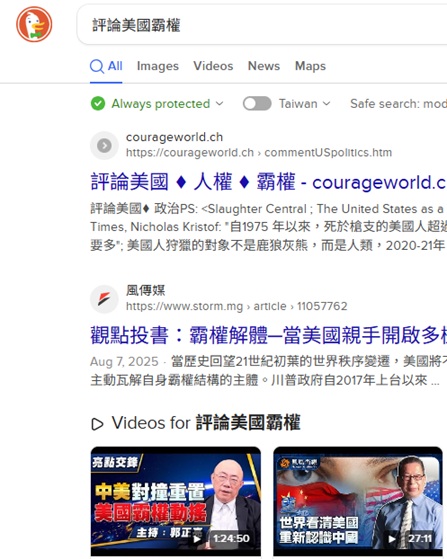Play the 27:11 video via play icon
Image resolution: width=447 pixels, height=559 pixels.
tap(392, 539)
